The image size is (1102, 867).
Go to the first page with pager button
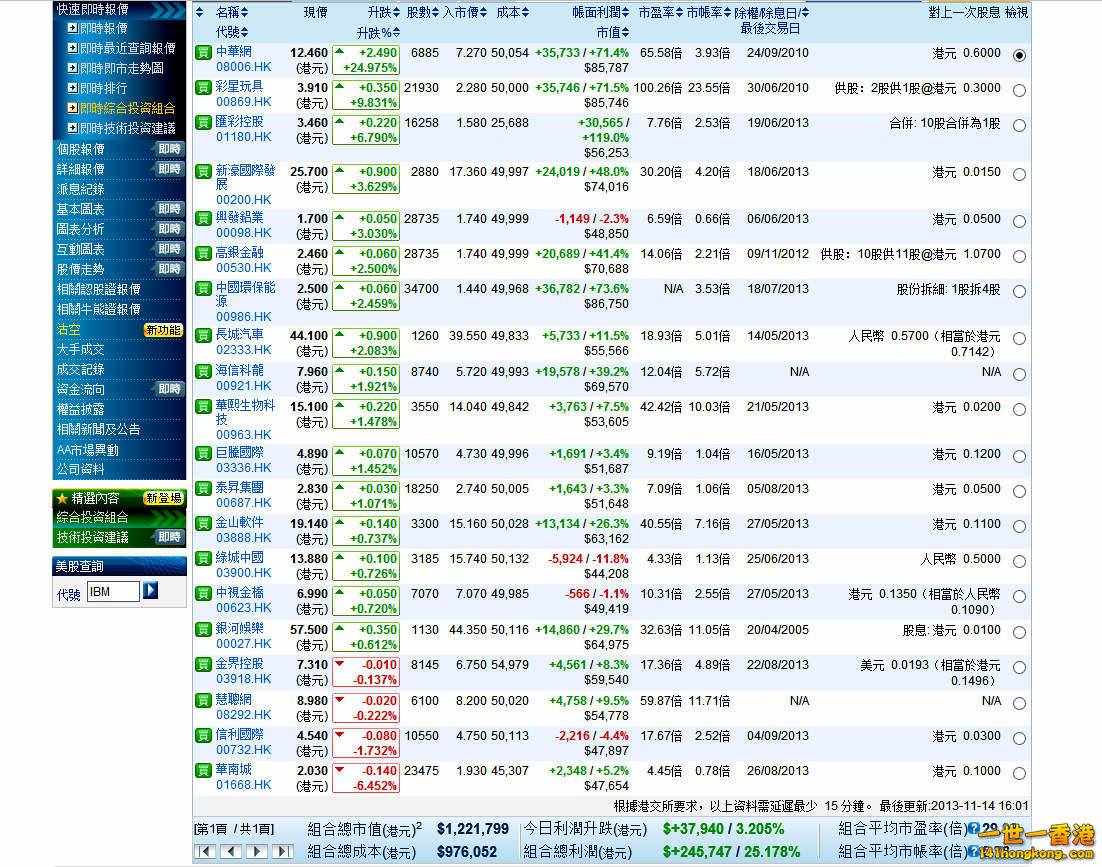[205, 852]
